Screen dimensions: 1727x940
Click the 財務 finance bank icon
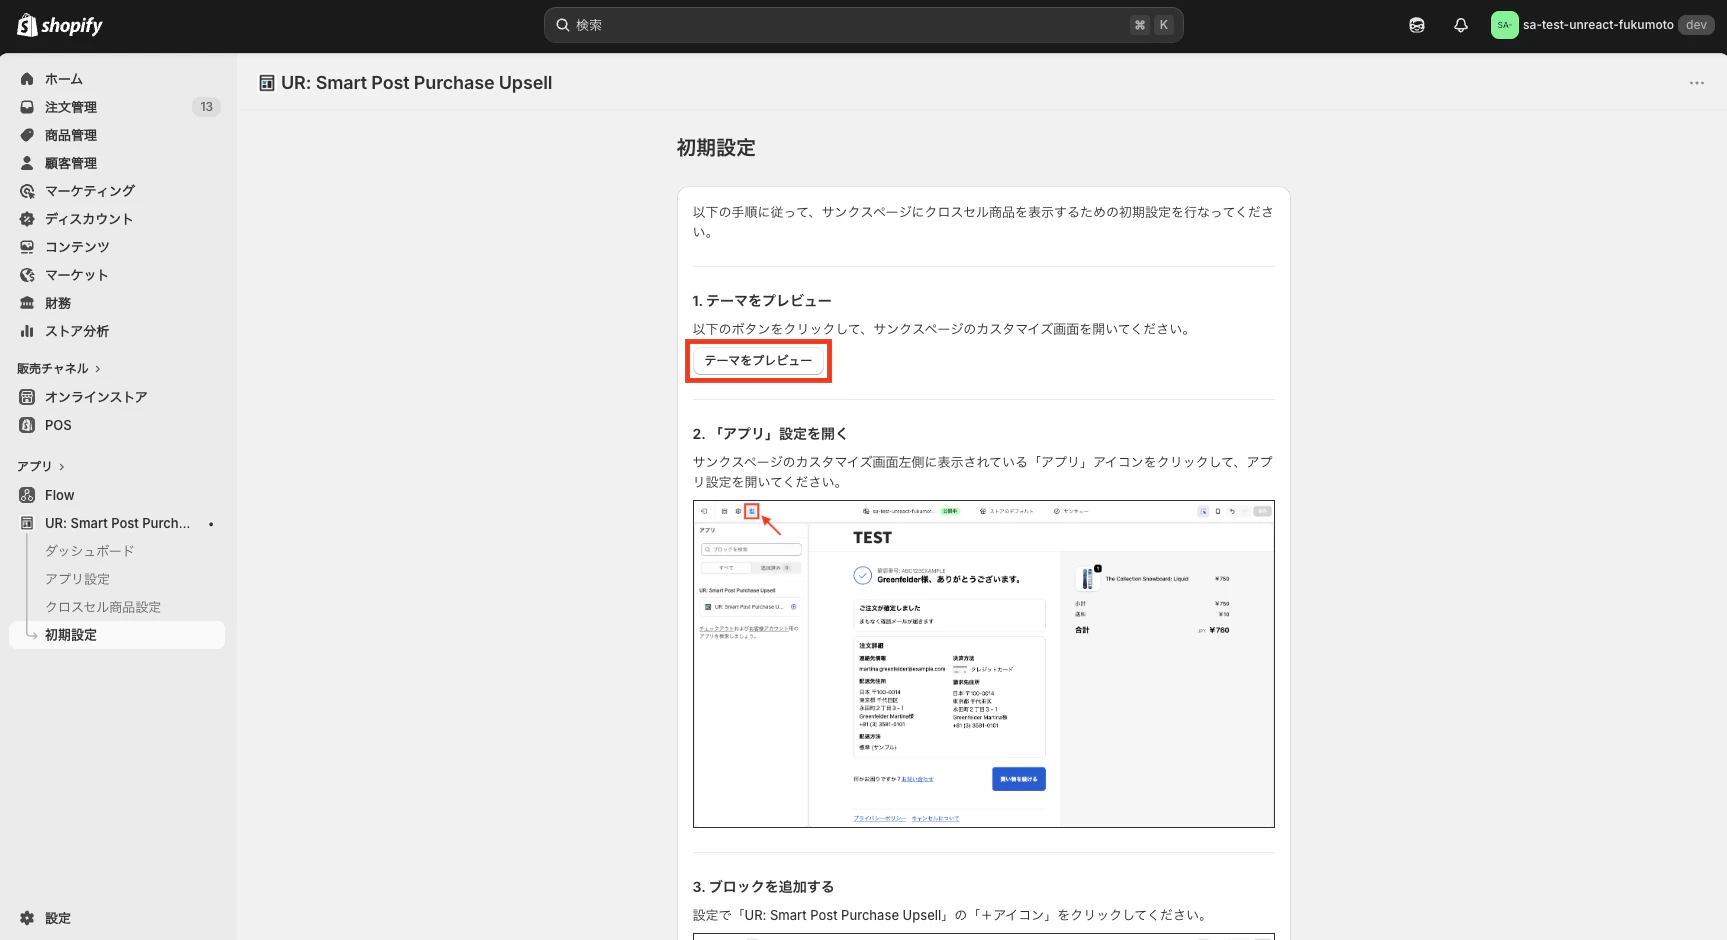tap(27, 303)
